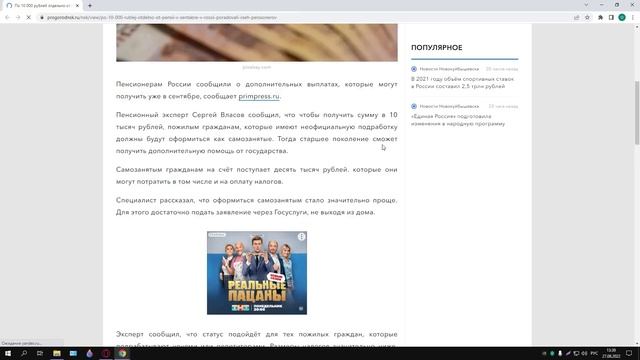
Task: Click the pixabay.com image caption
Action: (257, 67)
